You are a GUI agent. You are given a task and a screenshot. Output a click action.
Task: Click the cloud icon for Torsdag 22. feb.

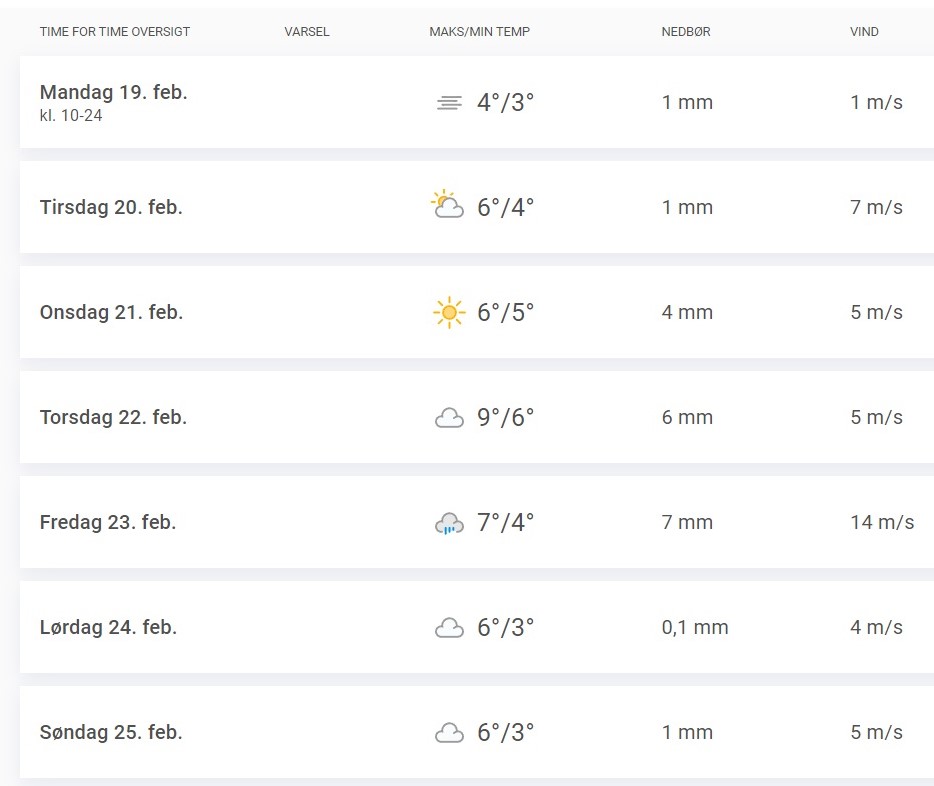(449, 418)
